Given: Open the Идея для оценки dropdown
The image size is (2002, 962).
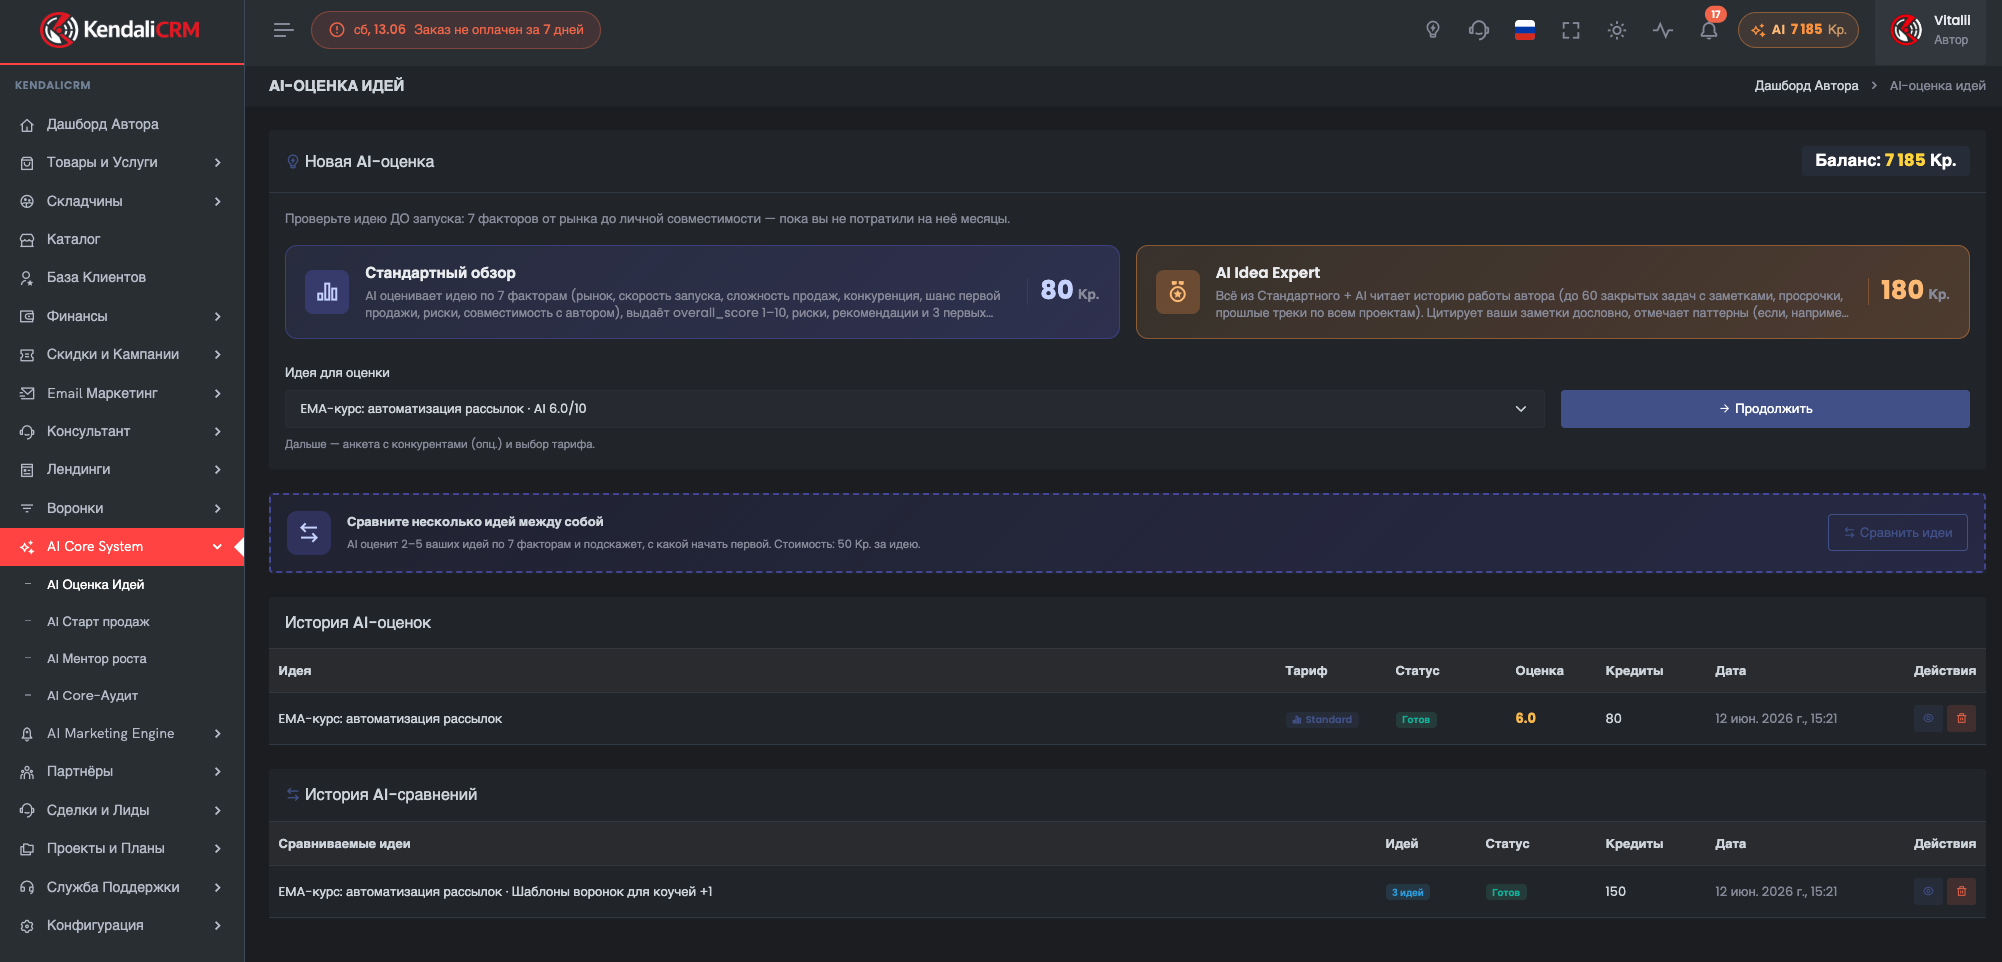Looking at the screenshot, I should pos(914,409).
